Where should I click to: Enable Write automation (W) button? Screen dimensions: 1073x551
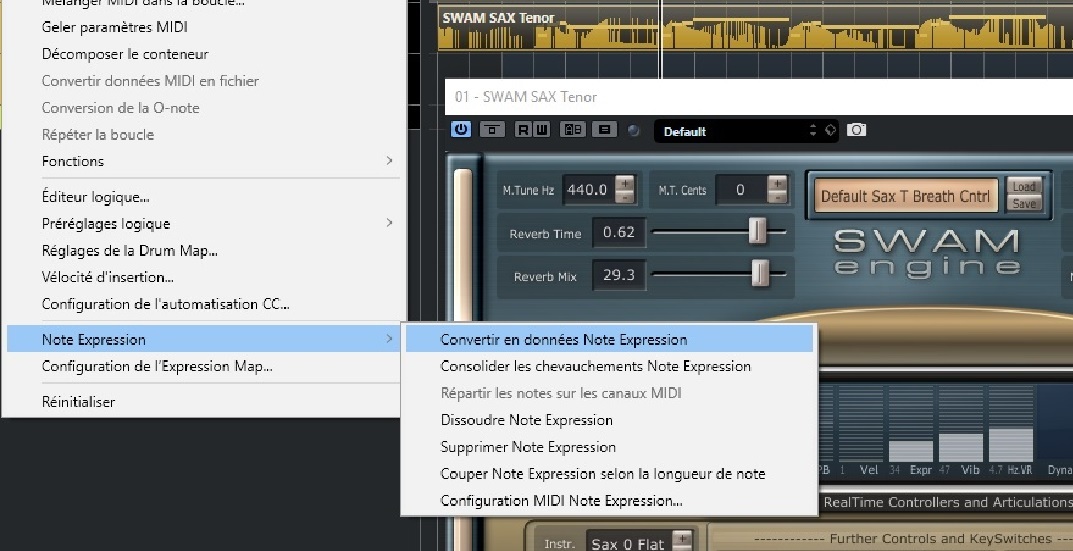point(541,129)
